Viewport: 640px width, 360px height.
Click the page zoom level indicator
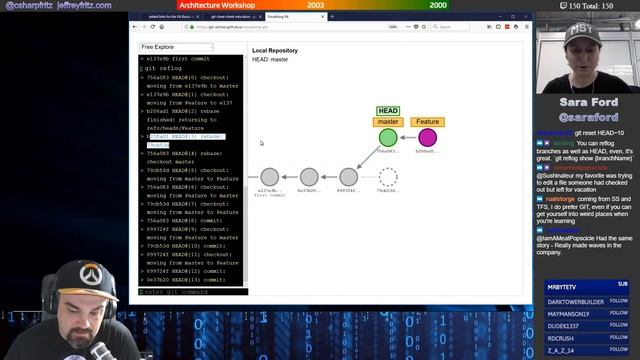[393, 27]
